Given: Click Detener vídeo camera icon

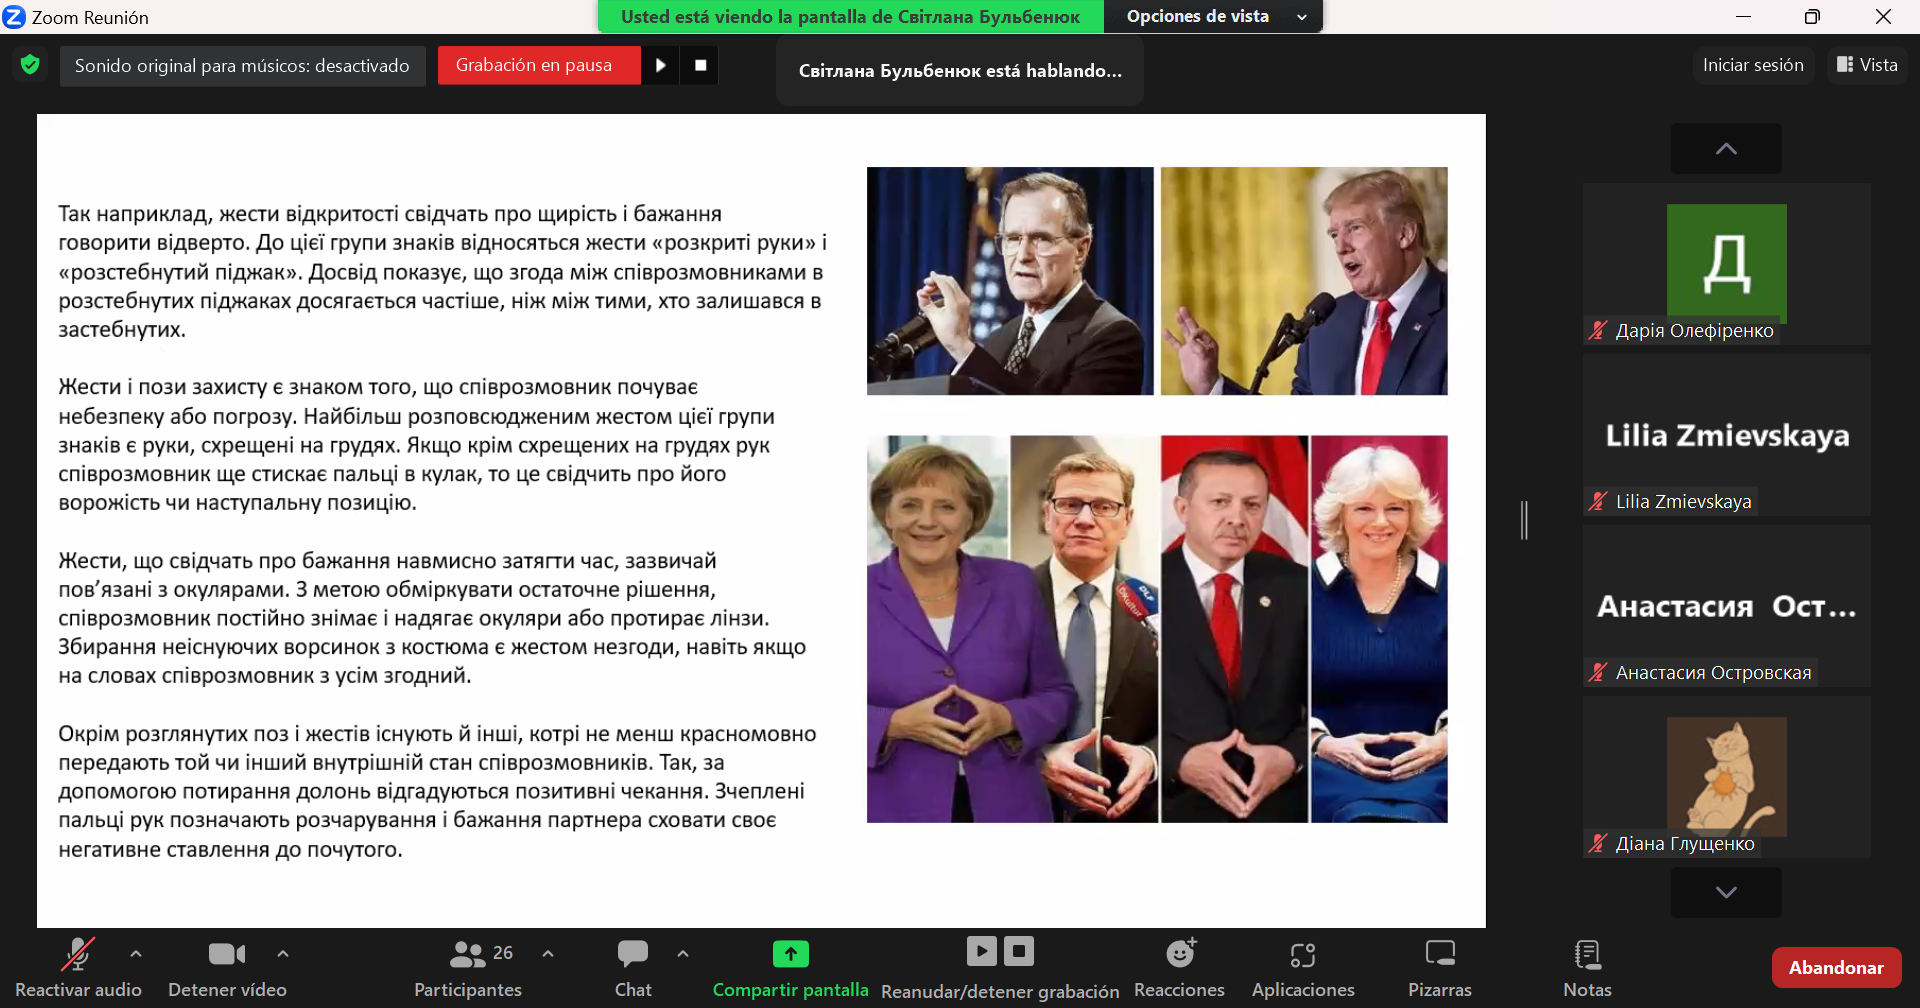Looking at the screenshot, I should pos(227,954).
